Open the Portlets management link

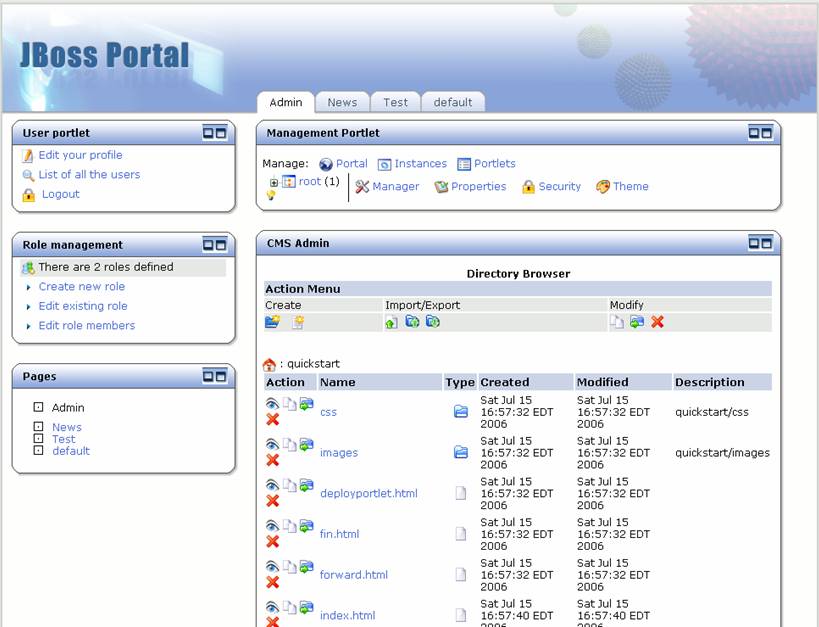pos(495,164)
